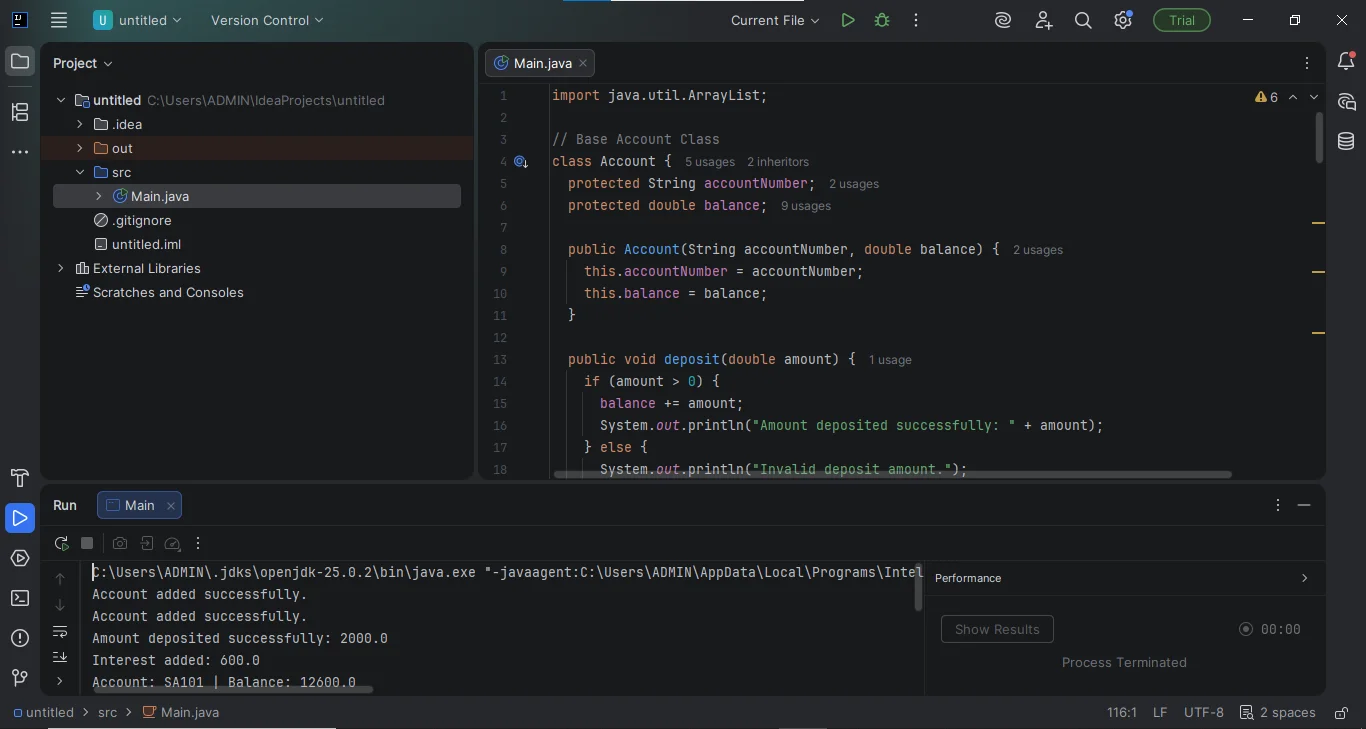Expand the .idea folder
The width and height of the screenshot is (1366, 729).
pyautogui.click(x=80, y=124)
